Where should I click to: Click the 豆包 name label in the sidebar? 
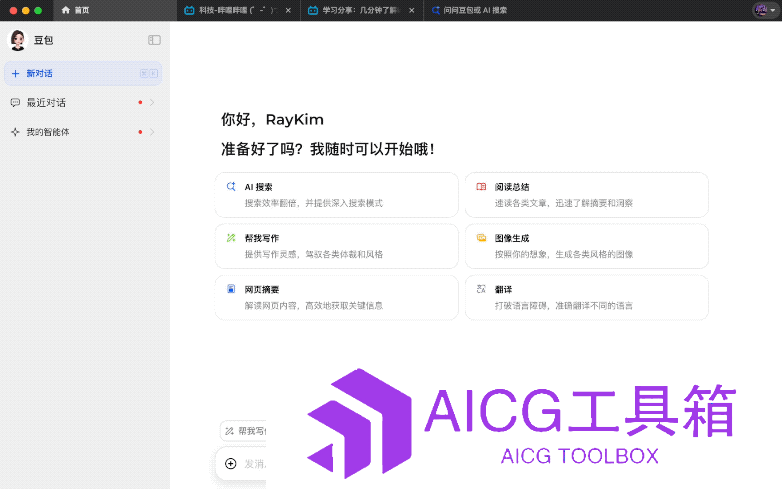43,40
